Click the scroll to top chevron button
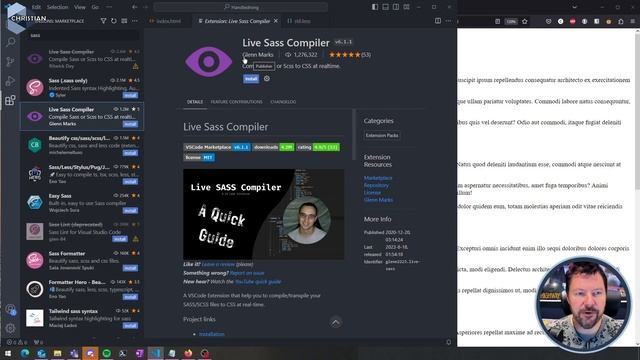The width and height of the screenshot is (640, 360). 336,322
